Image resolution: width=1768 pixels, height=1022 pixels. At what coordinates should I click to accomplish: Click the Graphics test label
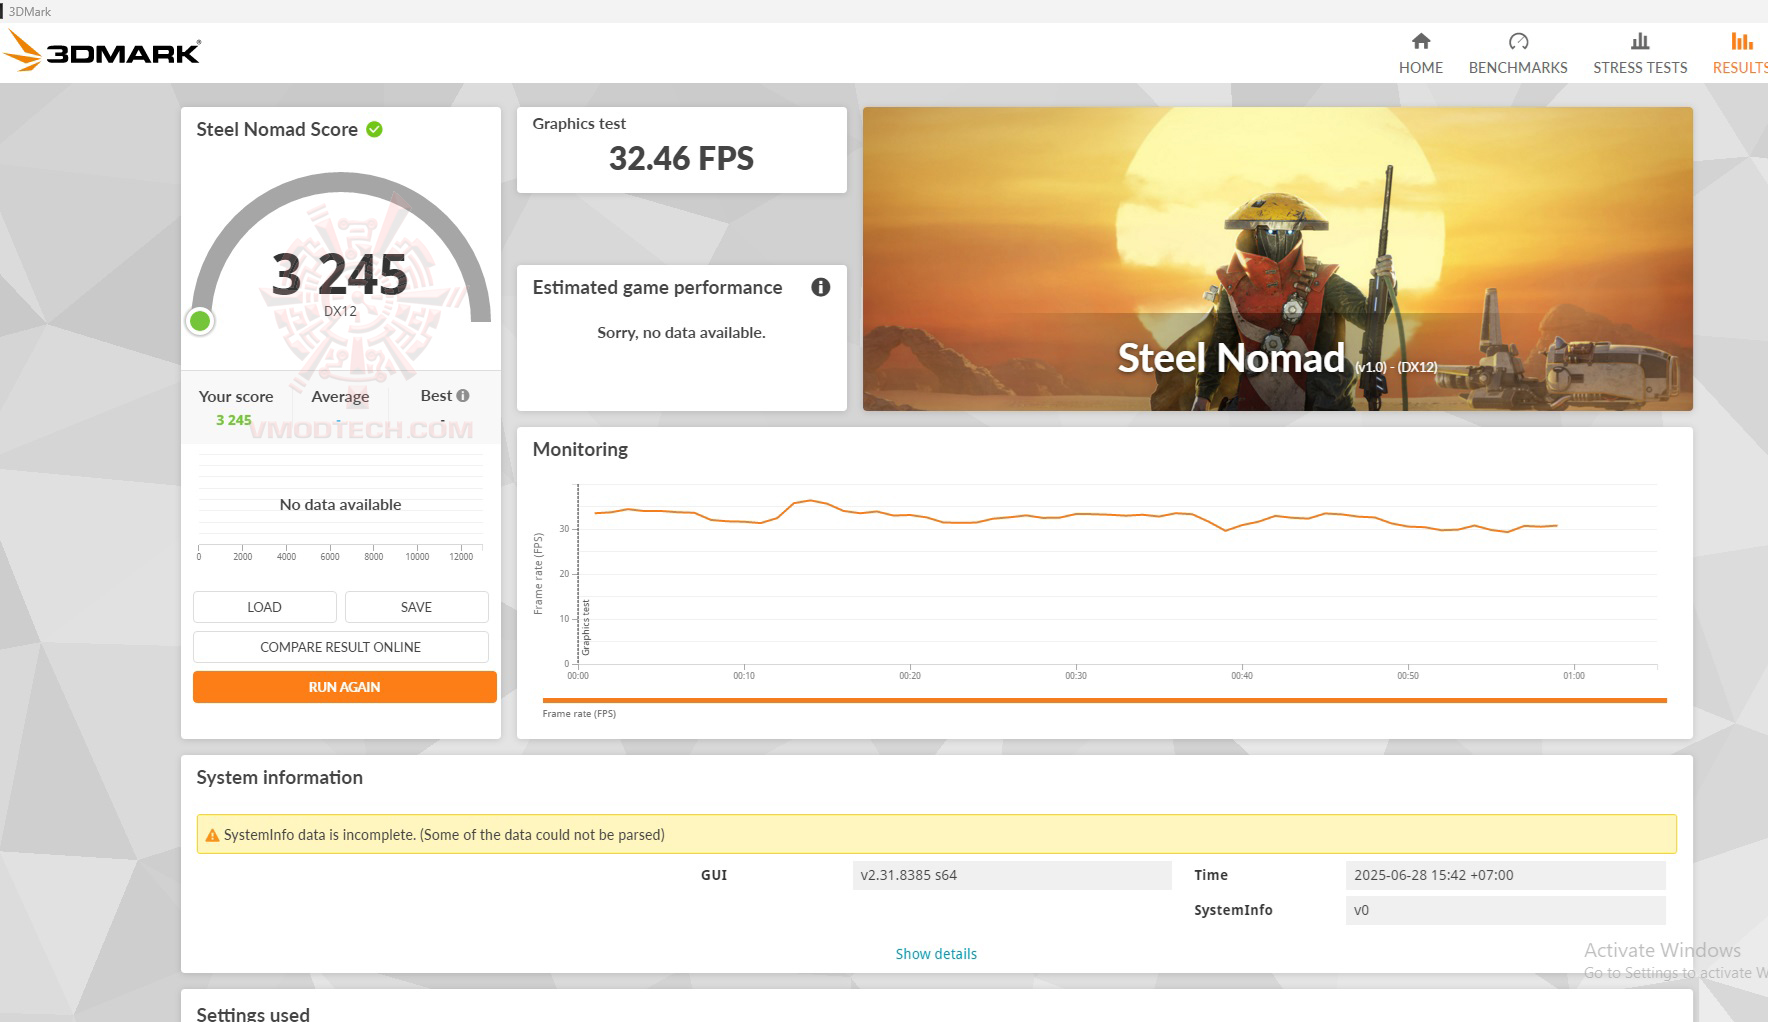[579, 124]
